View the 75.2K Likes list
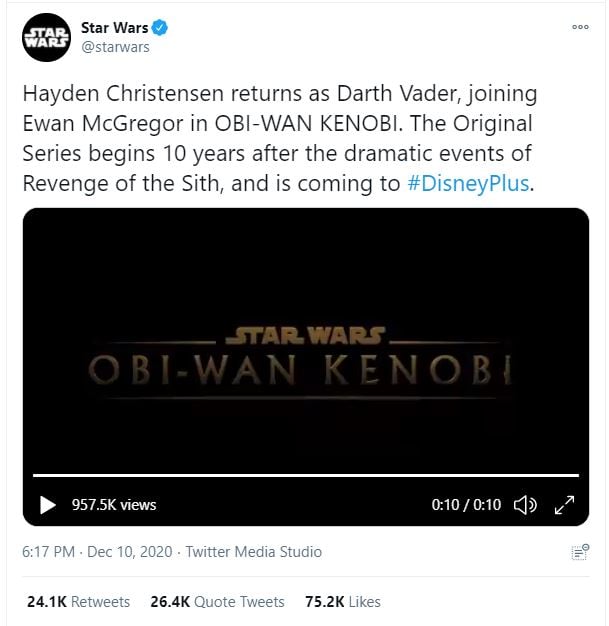Image resolution: width=609 pixels, height=626 pixels. (343, 602)
